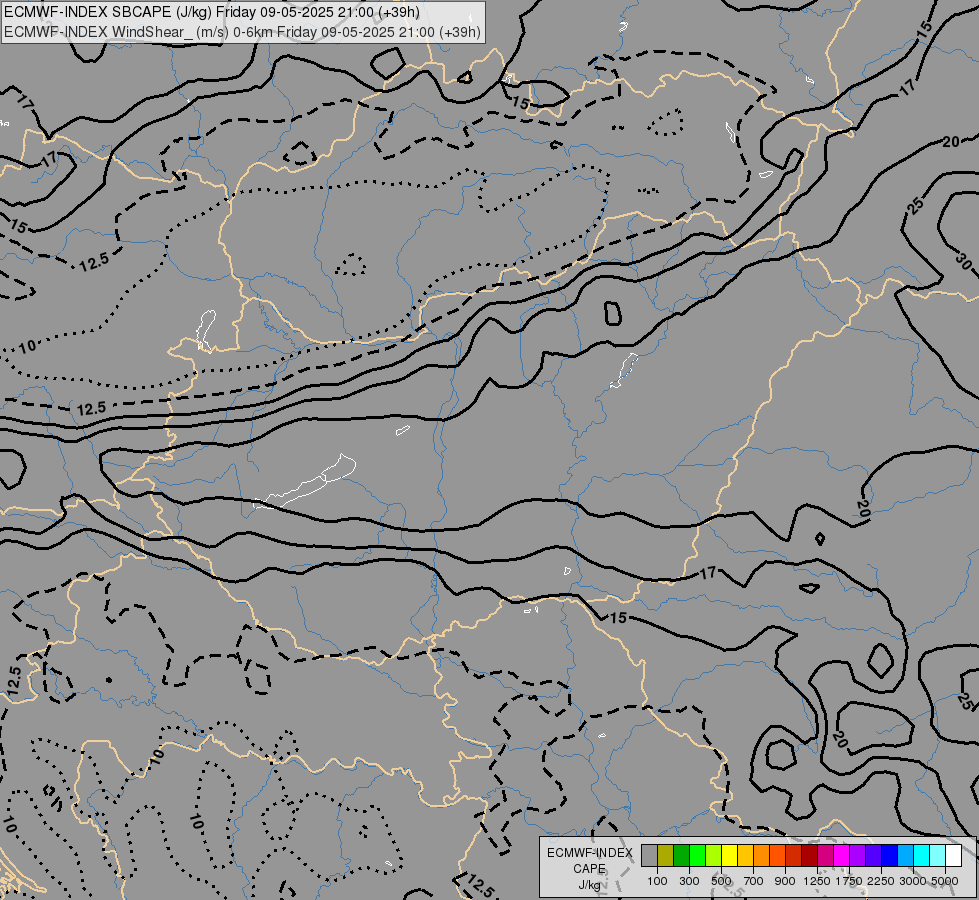Select the cyan swatch after 3000
979x900 pixels.
click(x=921, y=856)
